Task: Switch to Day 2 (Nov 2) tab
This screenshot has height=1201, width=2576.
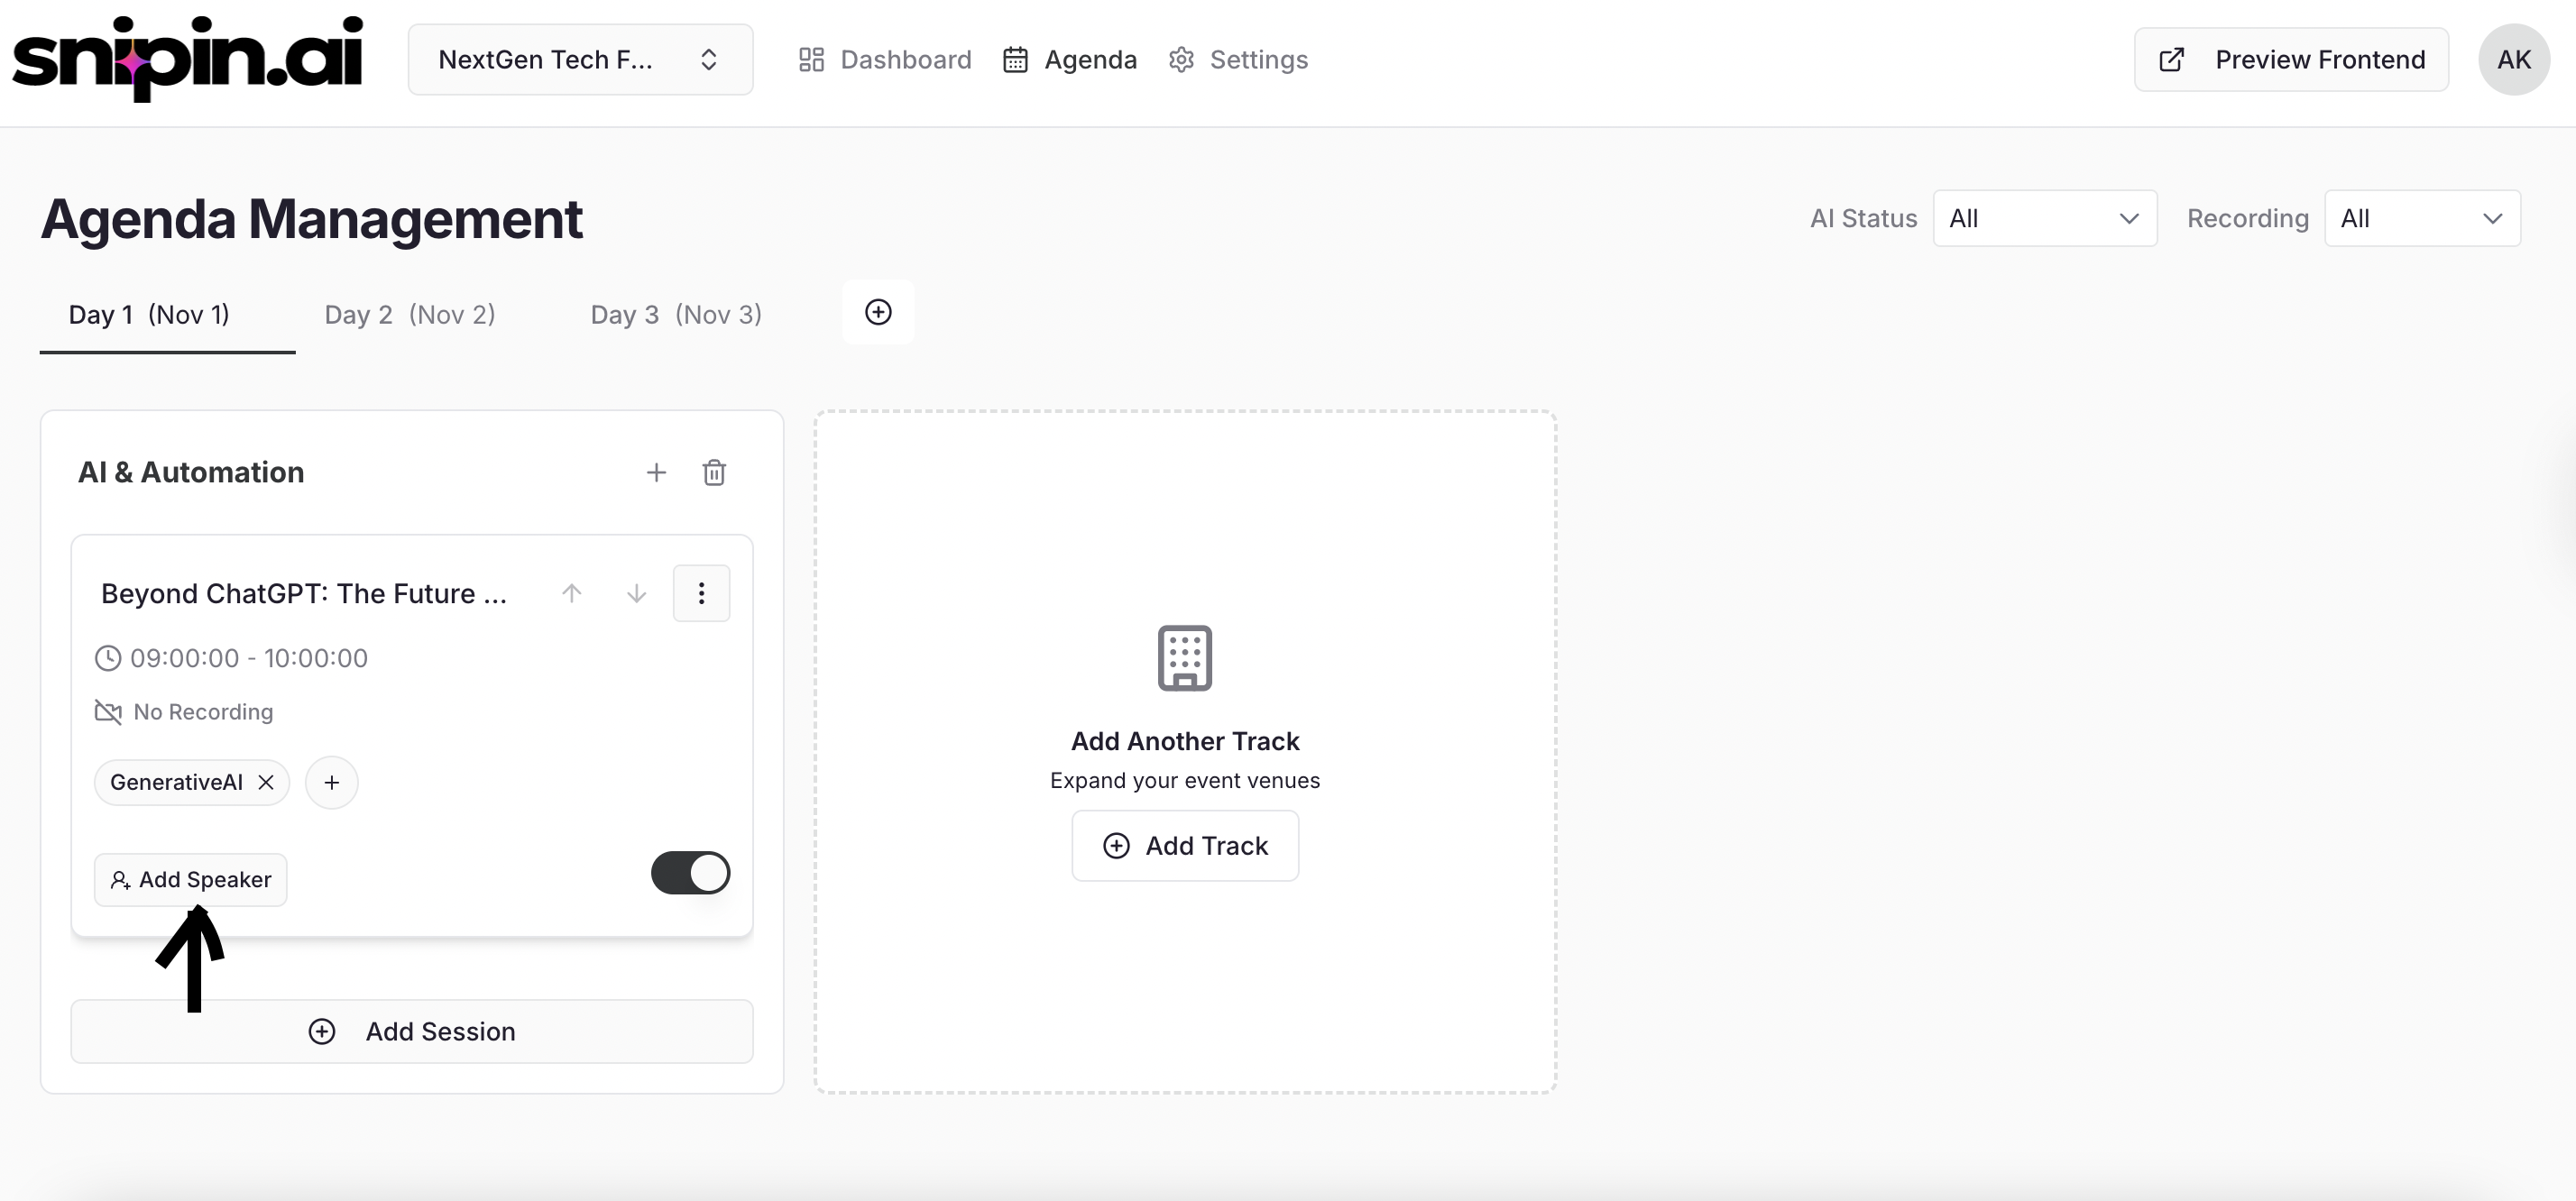Action: click(410, 315)
